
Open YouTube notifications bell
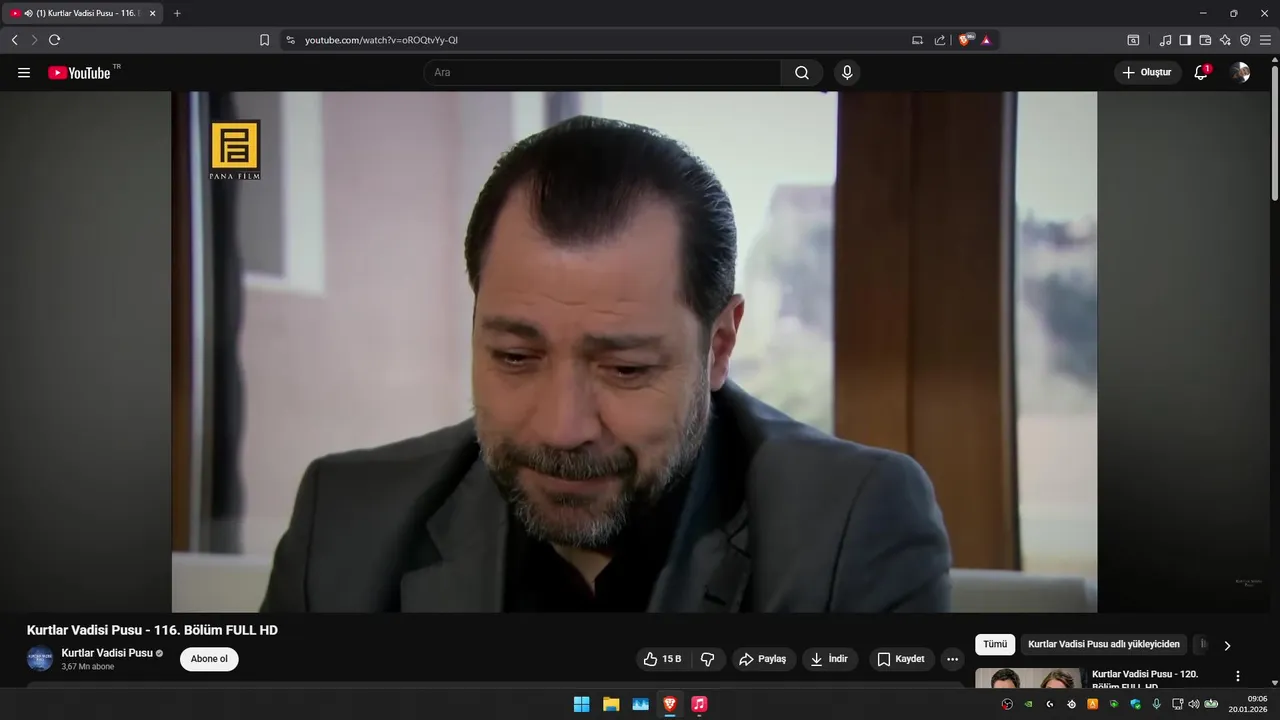point(1201,72)
